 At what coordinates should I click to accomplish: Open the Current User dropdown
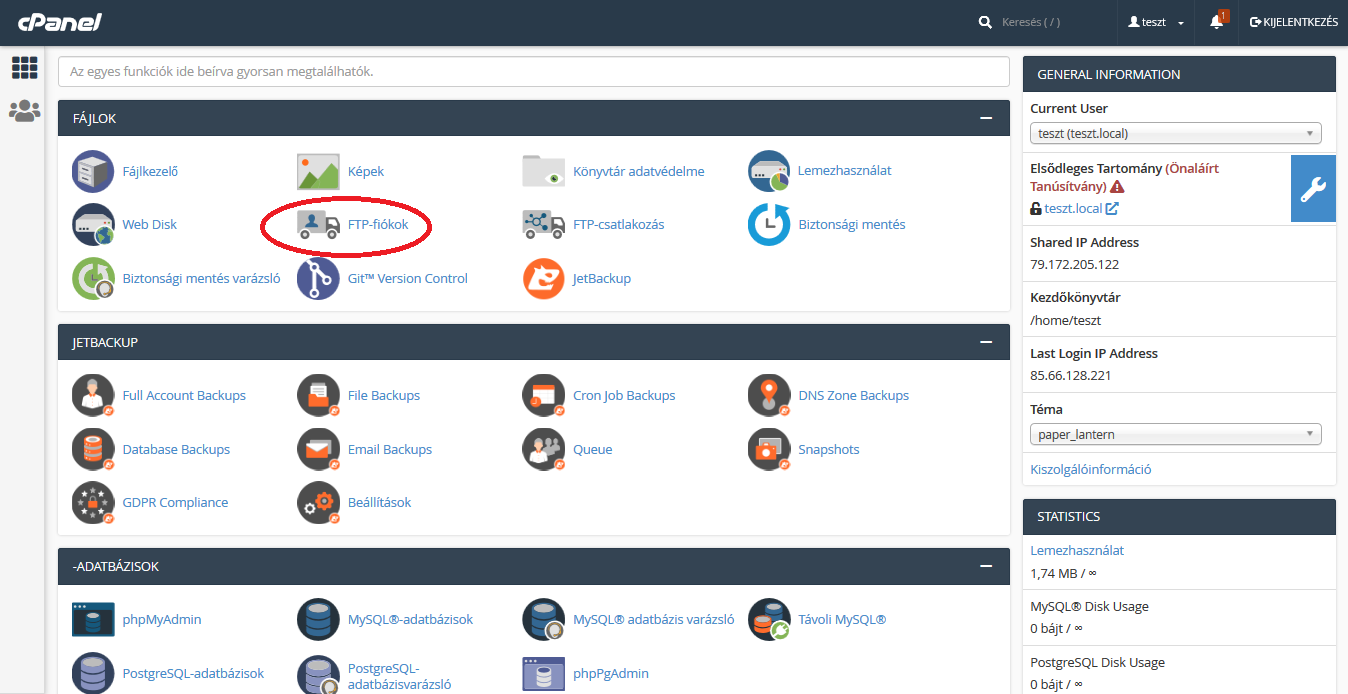tap(1176, 133)
